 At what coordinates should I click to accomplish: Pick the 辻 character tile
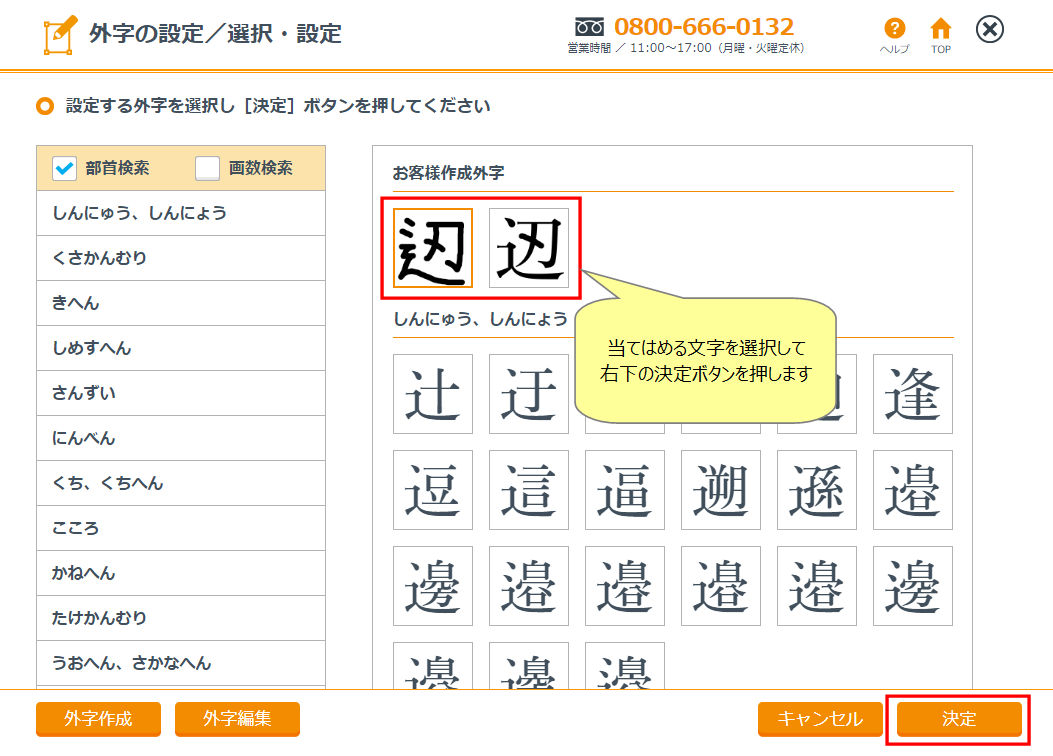[433, 394]
